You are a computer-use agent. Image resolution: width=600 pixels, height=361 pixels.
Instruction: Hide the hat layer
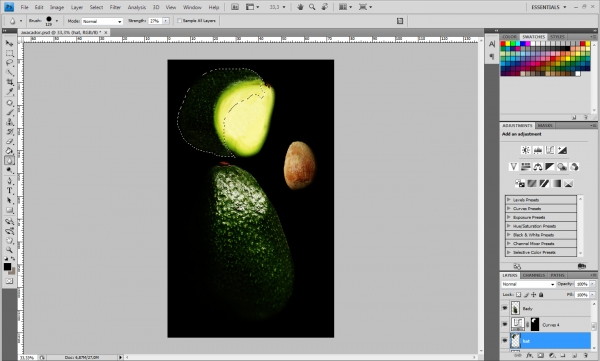[x=505, y=340]
